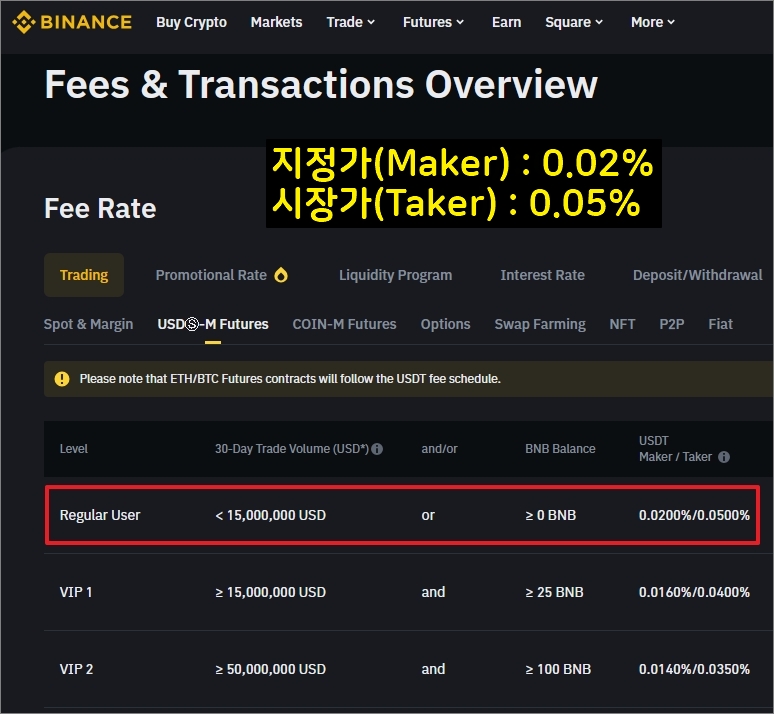Image resolution: width=774 pixels, height=714 pixels.
Task: Open Buy Crypto in the top navigation
Action: [x=192, y=22]
